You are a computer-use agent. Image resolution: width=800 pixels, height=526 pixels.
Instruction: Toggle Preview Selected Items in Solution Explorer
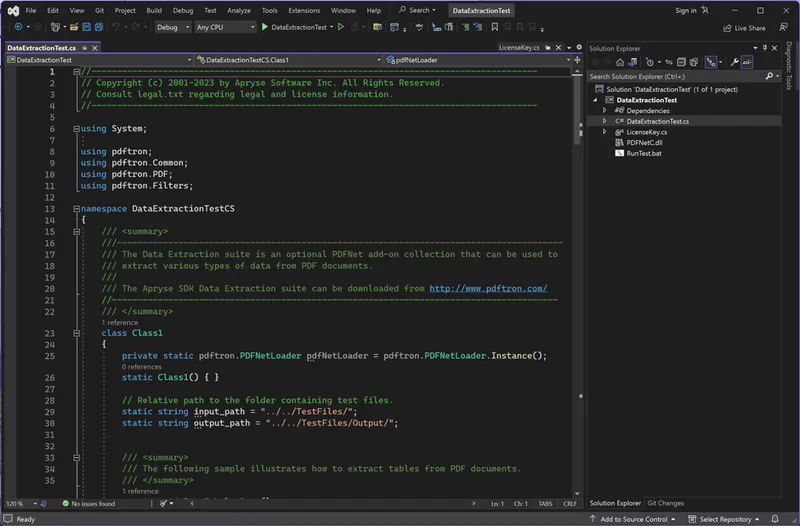(x=748, y=62)
